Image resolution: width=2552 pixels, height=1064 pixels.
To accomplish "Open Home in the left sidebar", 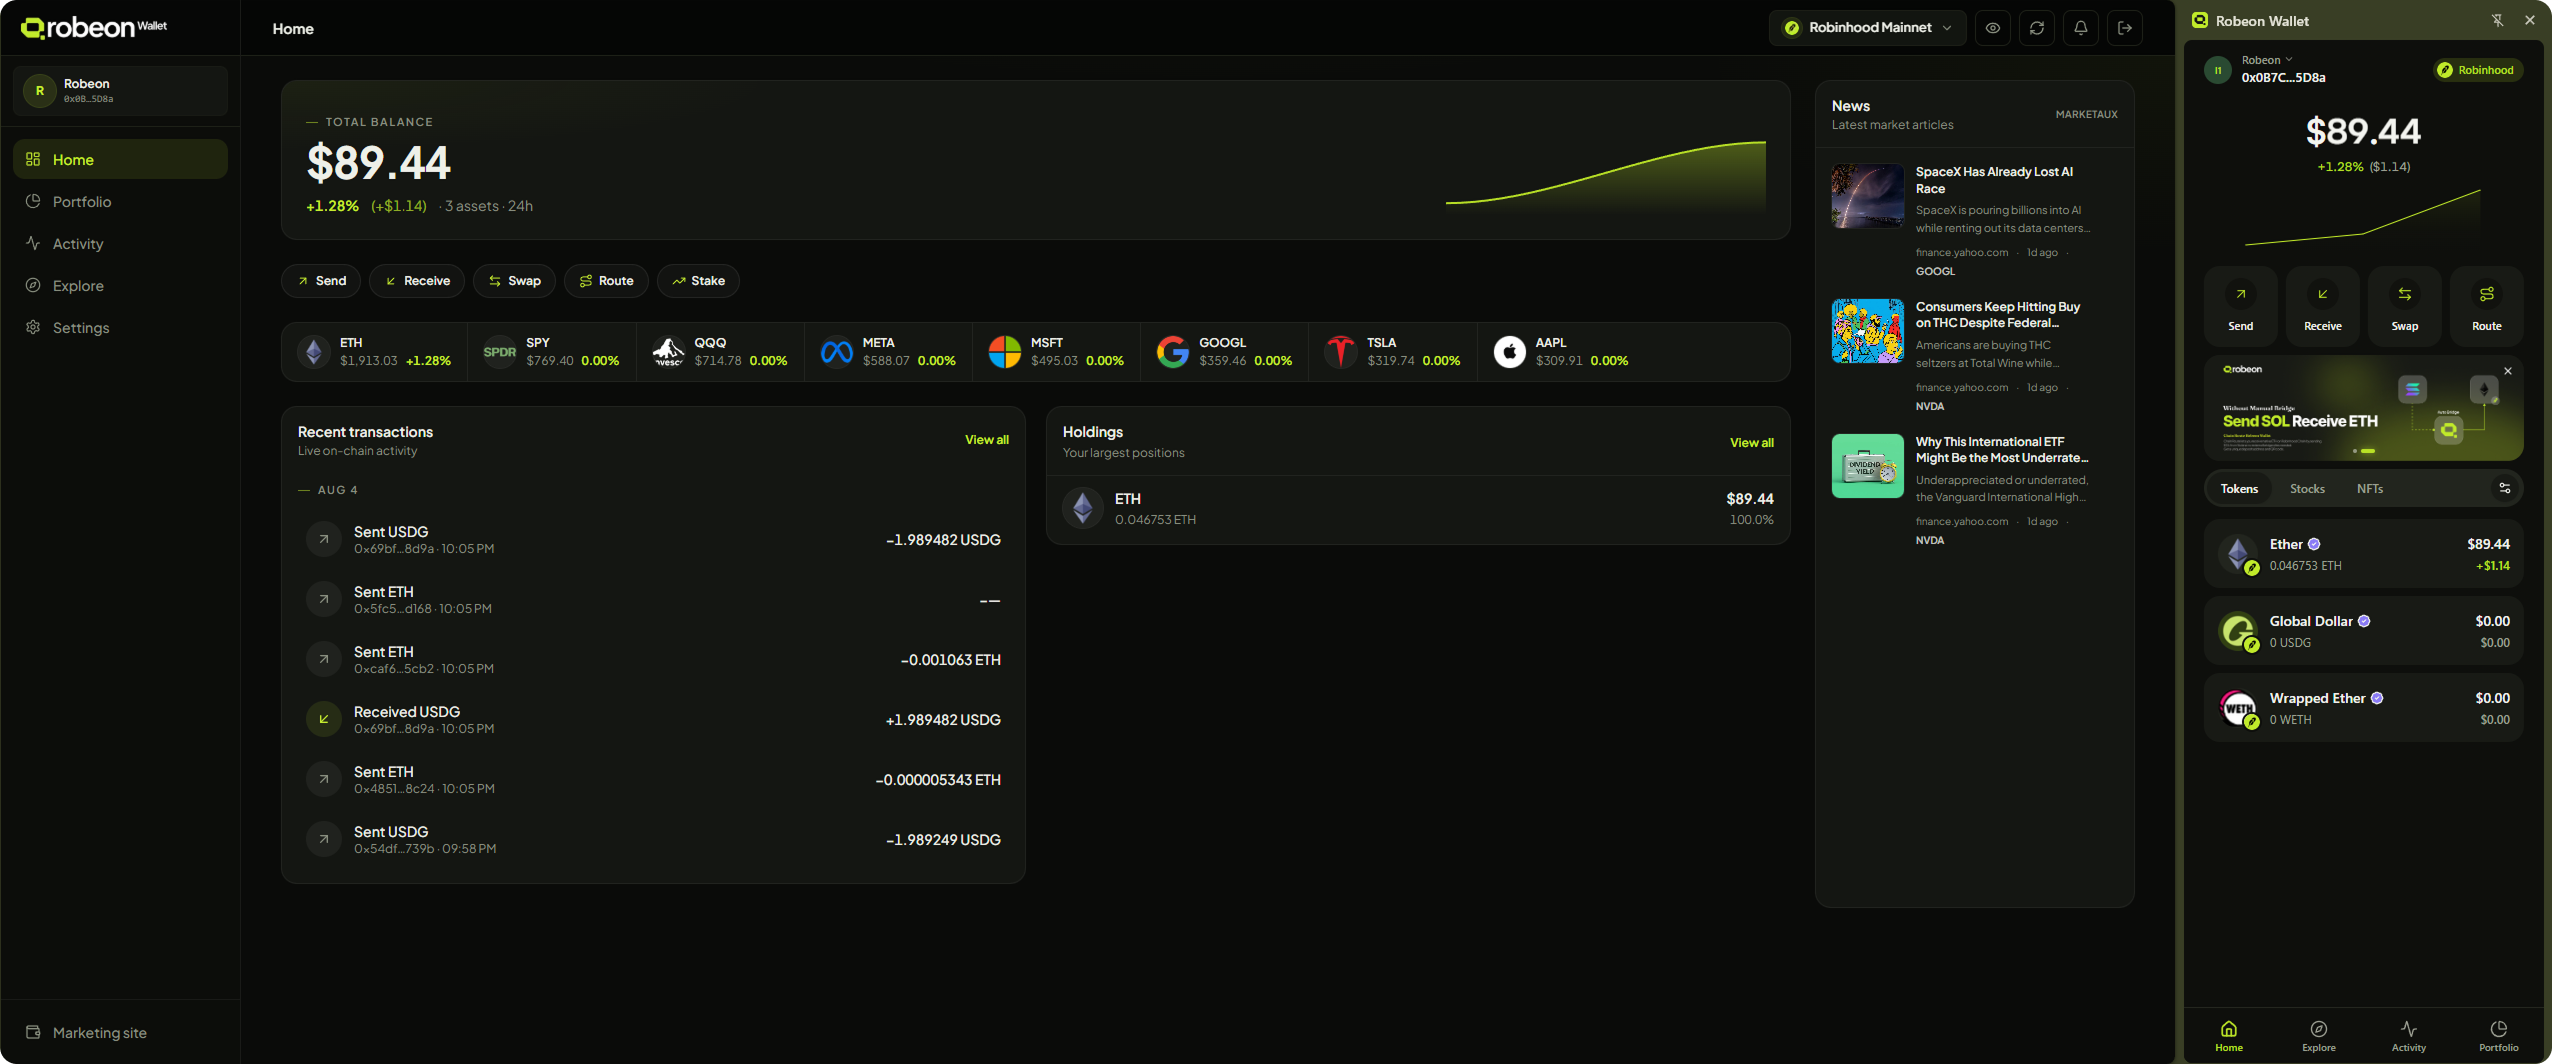I will click(x=120, y=159).
